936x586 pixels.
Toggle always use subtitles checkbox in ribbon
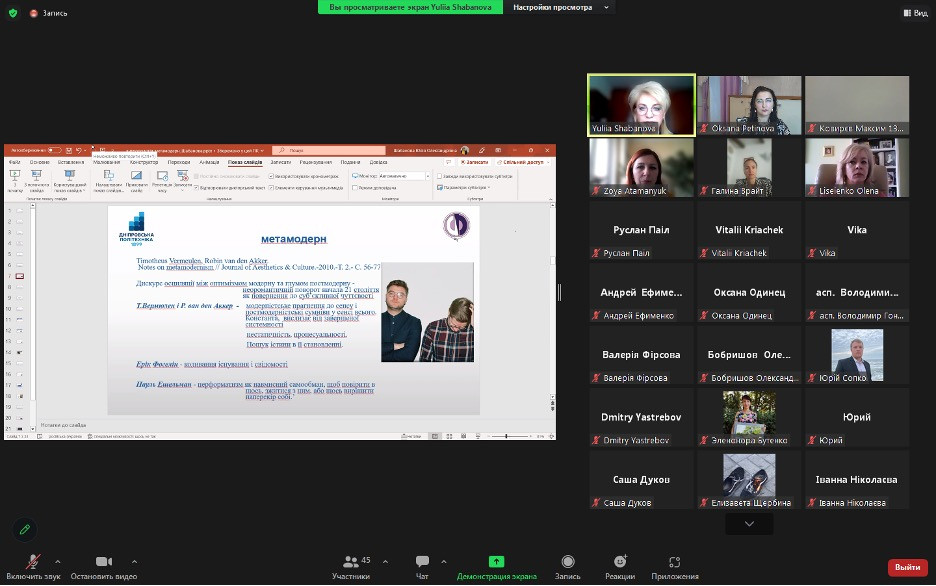439,175
